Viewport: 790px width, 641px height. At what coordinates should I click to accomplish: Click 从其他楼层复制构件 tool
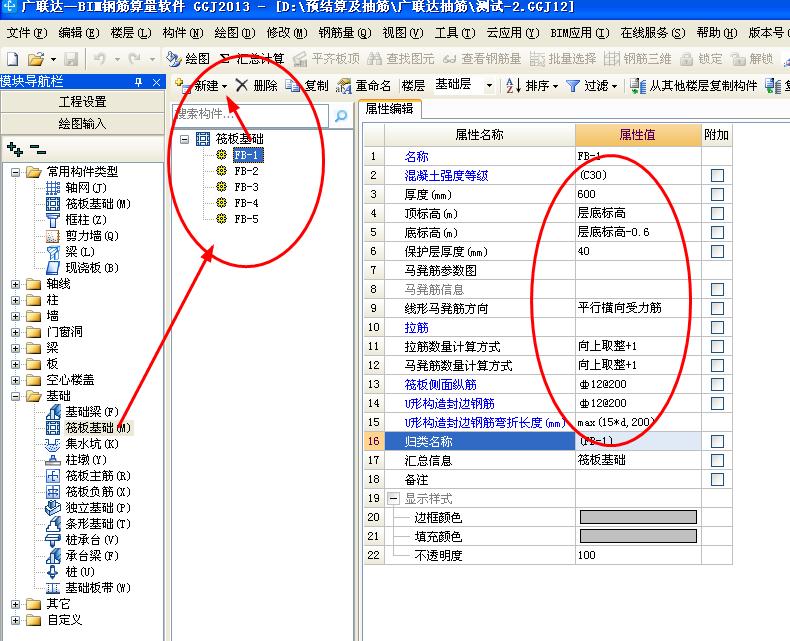point(693,86)
